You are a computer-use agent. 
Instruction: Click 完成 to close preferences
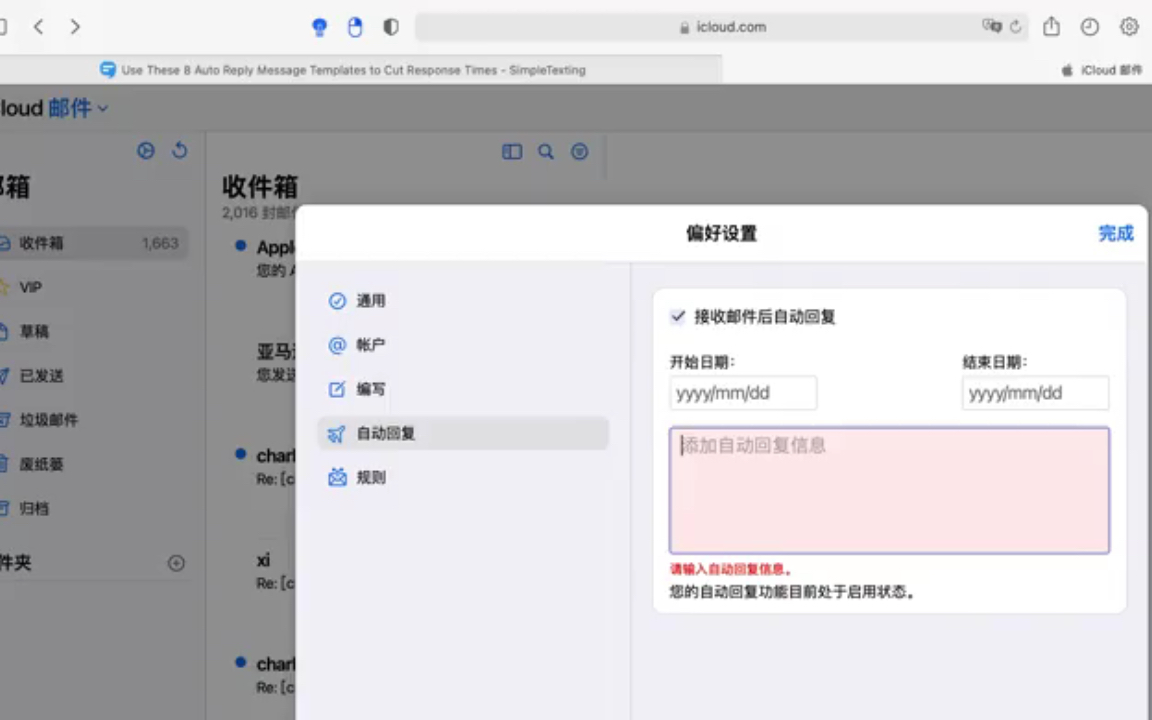1115,234
